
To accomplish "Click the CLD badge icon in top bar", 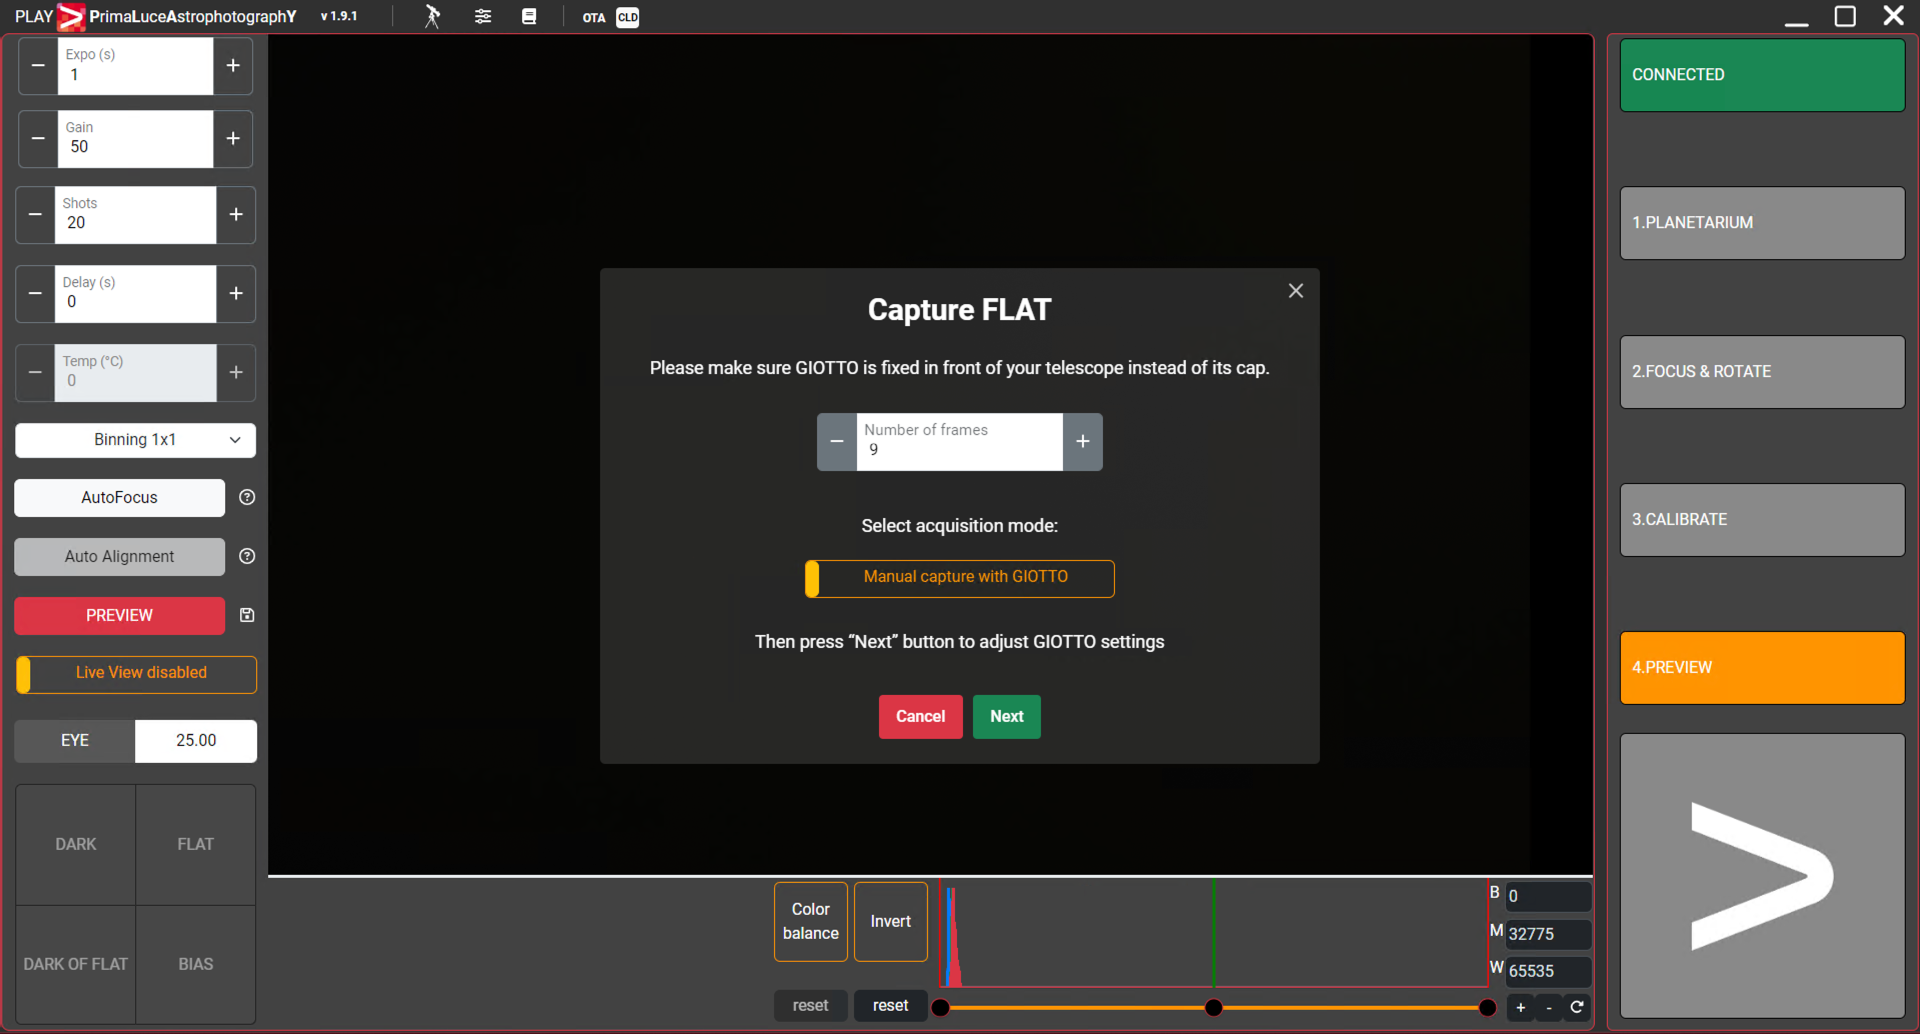I will [x=628, y=17].
